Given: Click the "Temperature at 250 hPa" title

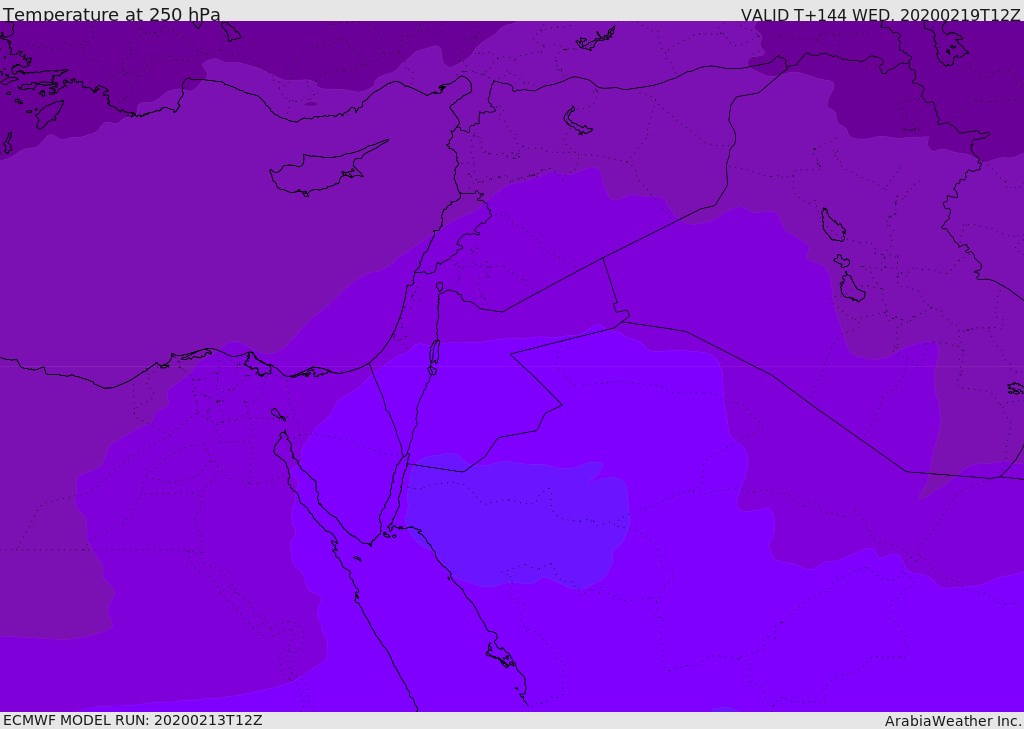Looking at the screenshot, I should click(x=111, y=15).
